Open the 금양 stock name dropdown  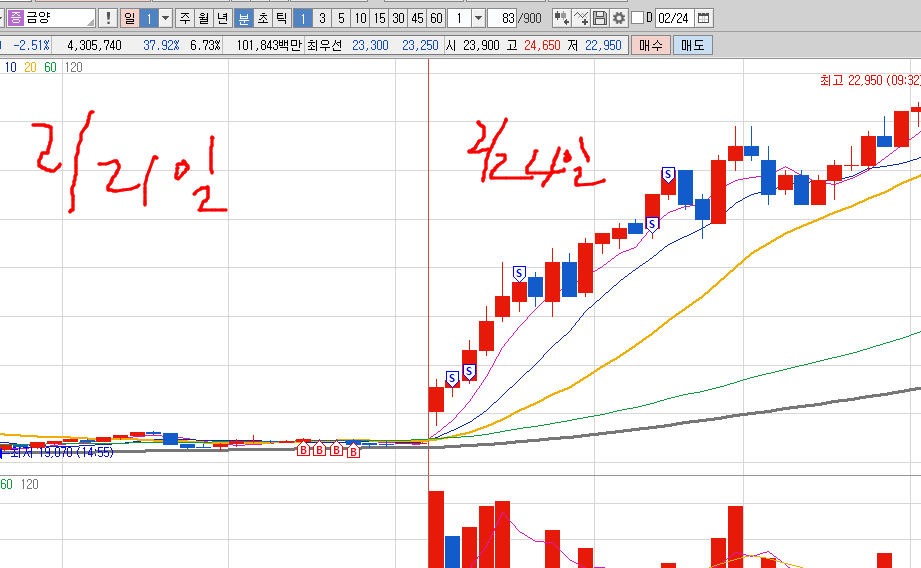click(x=90, y=18)
